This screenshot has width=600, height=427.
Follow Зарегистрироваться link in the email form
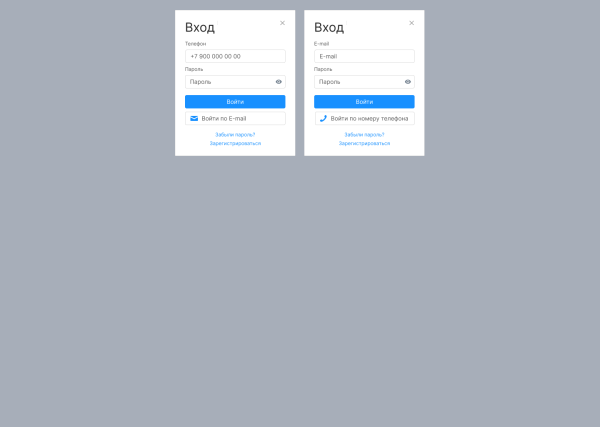click(x=364, y=143)
